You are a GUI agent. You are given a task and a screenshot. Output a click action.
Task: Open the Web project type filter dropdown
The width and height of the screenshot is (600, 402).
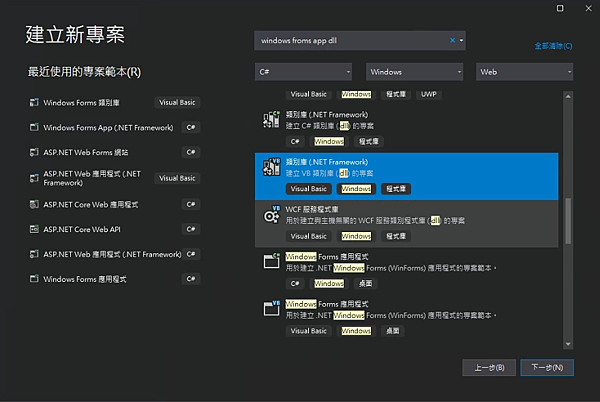(524, 72)
